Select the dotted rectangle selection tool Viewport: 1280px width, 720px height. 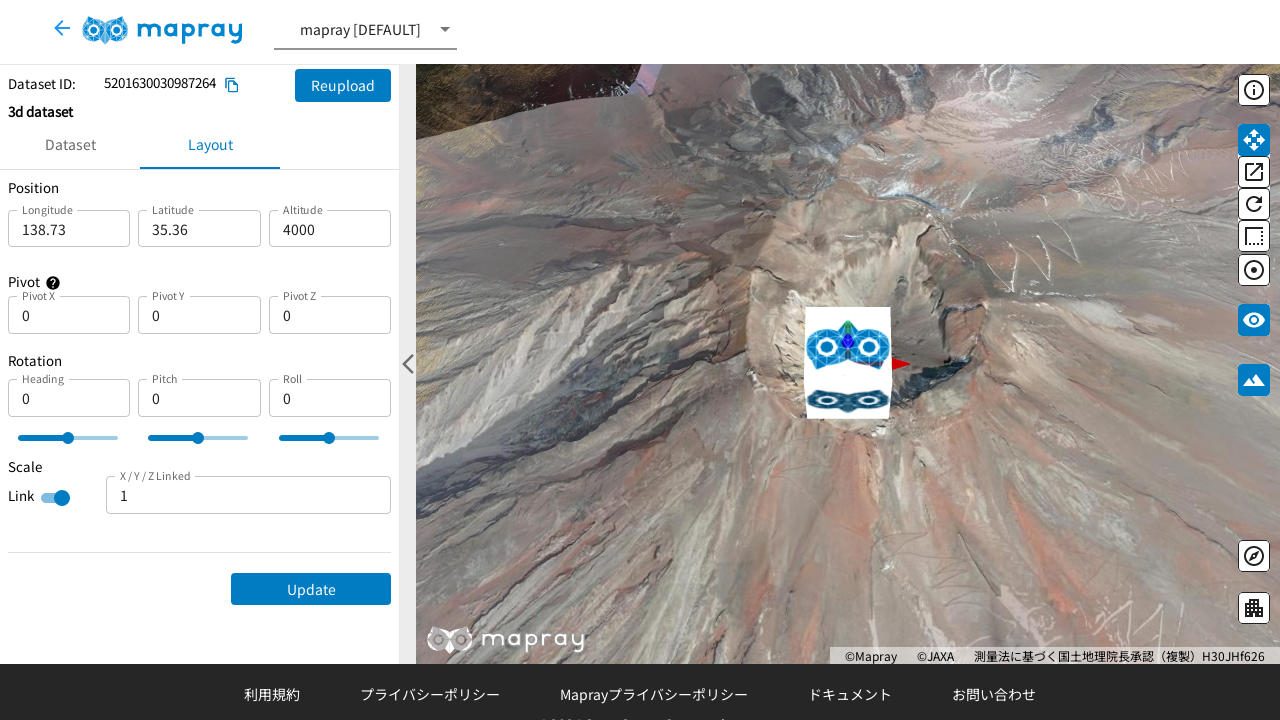tap(1254, 237)
